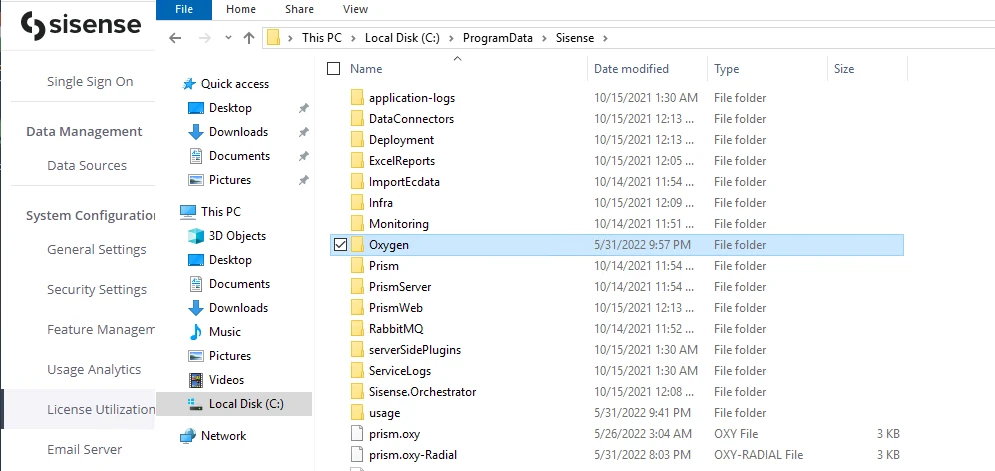Click Local Disk (C:) in address path
Image resolution: width=995 pixels, height=471 pixels.
pos(402,38)
